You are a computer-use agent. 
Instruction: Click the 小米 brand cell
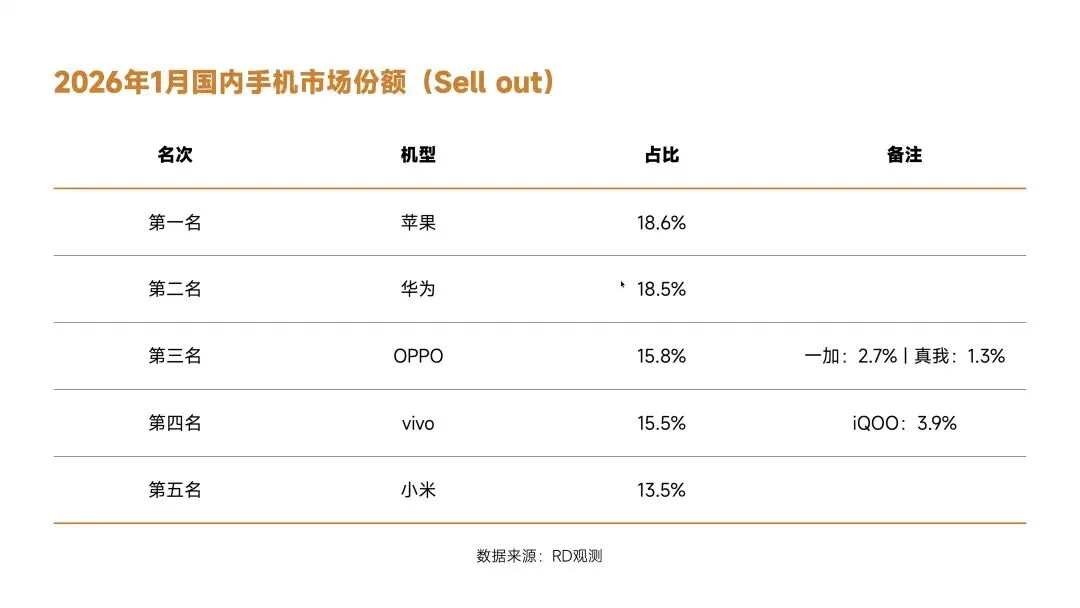pyautogui.click(x=418, y=490)
